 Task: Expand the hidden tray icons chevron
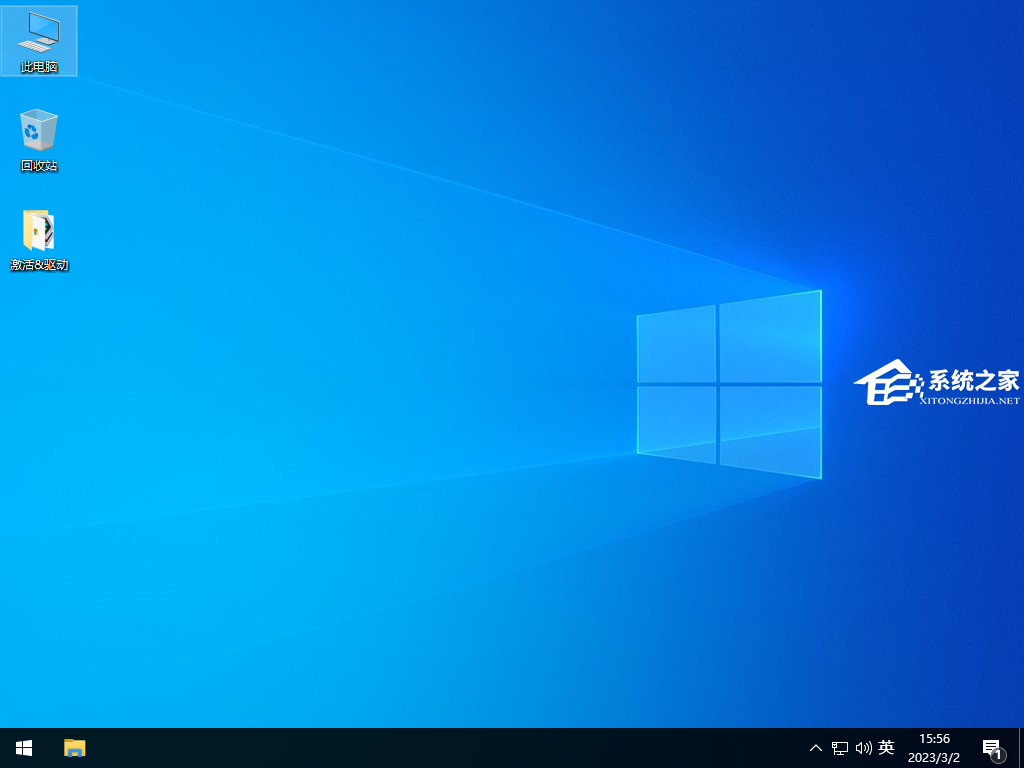point(816,748)
